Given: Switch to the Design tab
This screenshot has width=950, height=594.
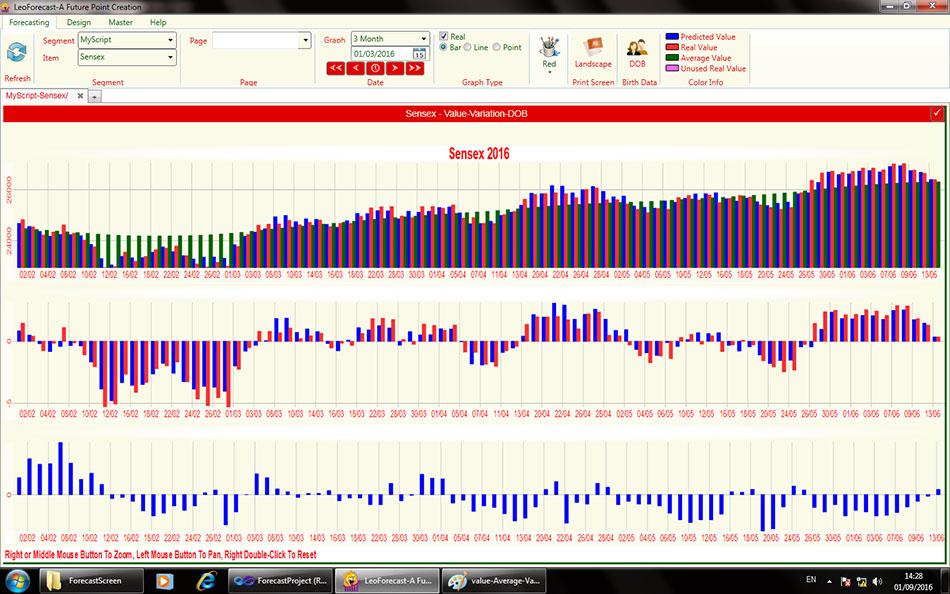Looking at the screenshot, I should [79, 22].
